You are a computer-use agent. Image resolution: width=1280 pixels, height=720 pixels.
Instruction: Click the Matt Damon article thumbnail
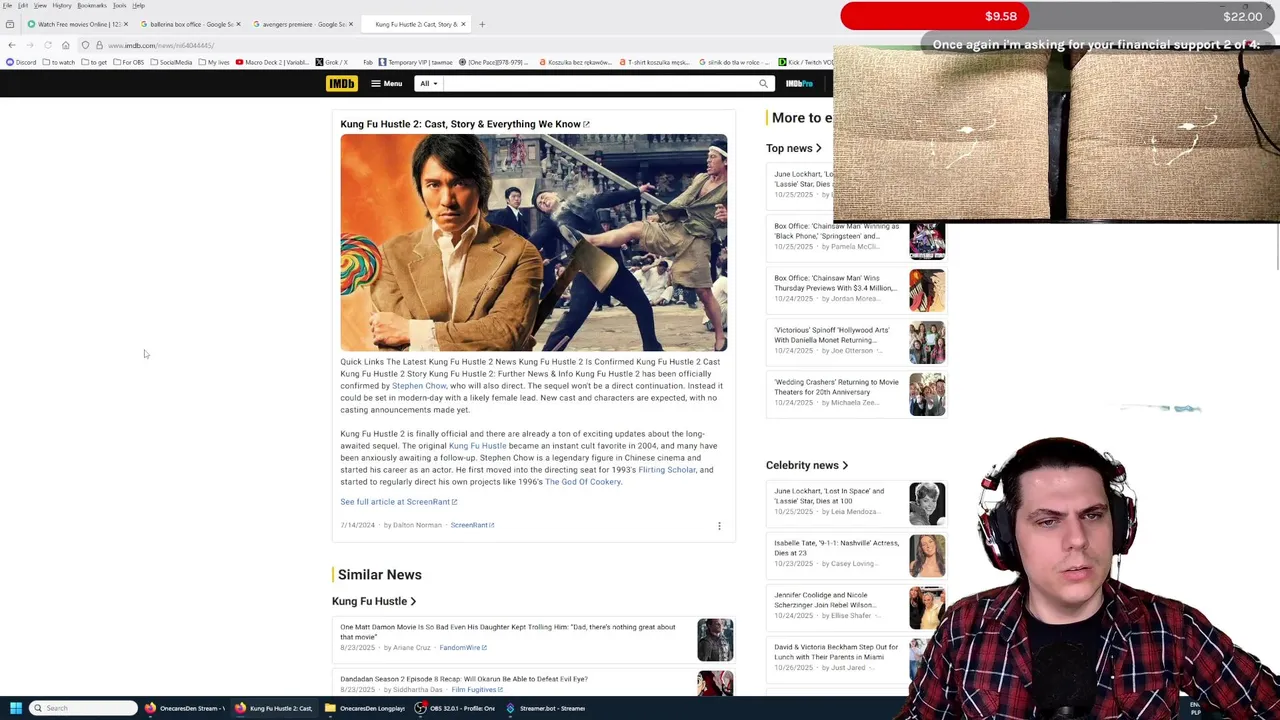click(715, 640)
